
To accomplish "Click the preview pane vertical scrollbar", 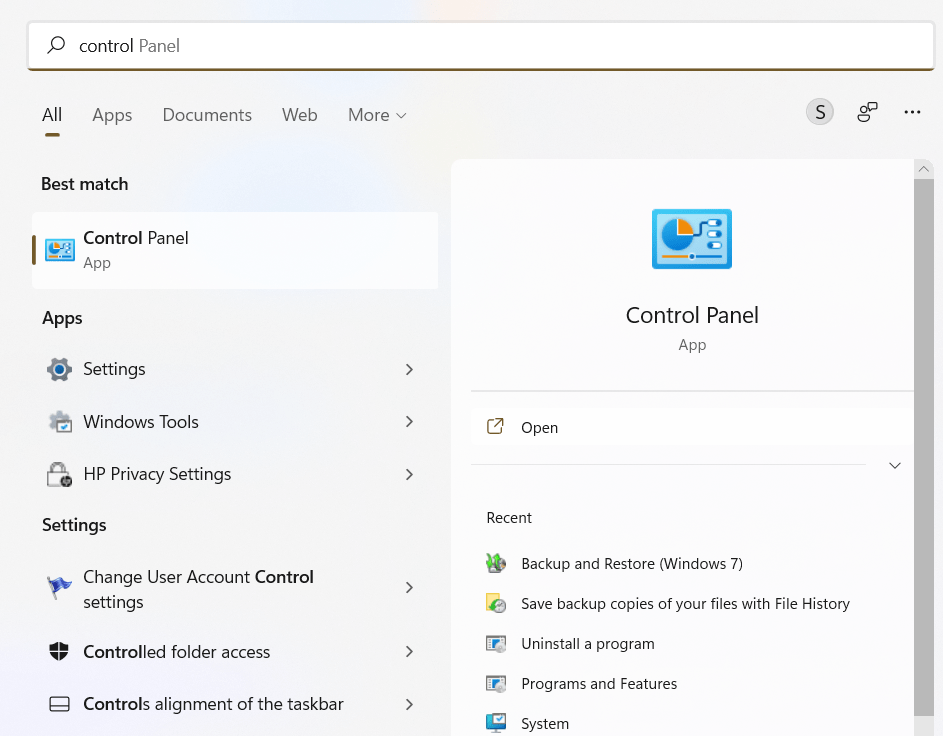I will pyautogui.click(x=924, y=448).
